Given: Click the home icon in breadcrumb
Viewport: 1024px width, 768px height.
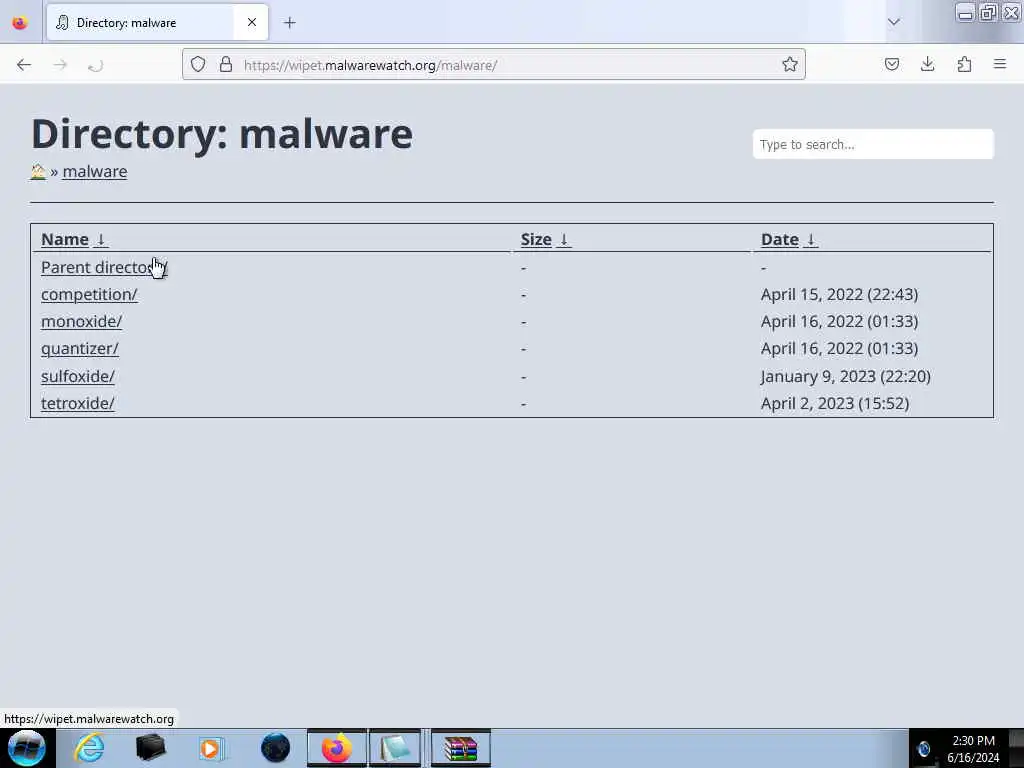Looking at the screenshot, I should click(38, 172).
